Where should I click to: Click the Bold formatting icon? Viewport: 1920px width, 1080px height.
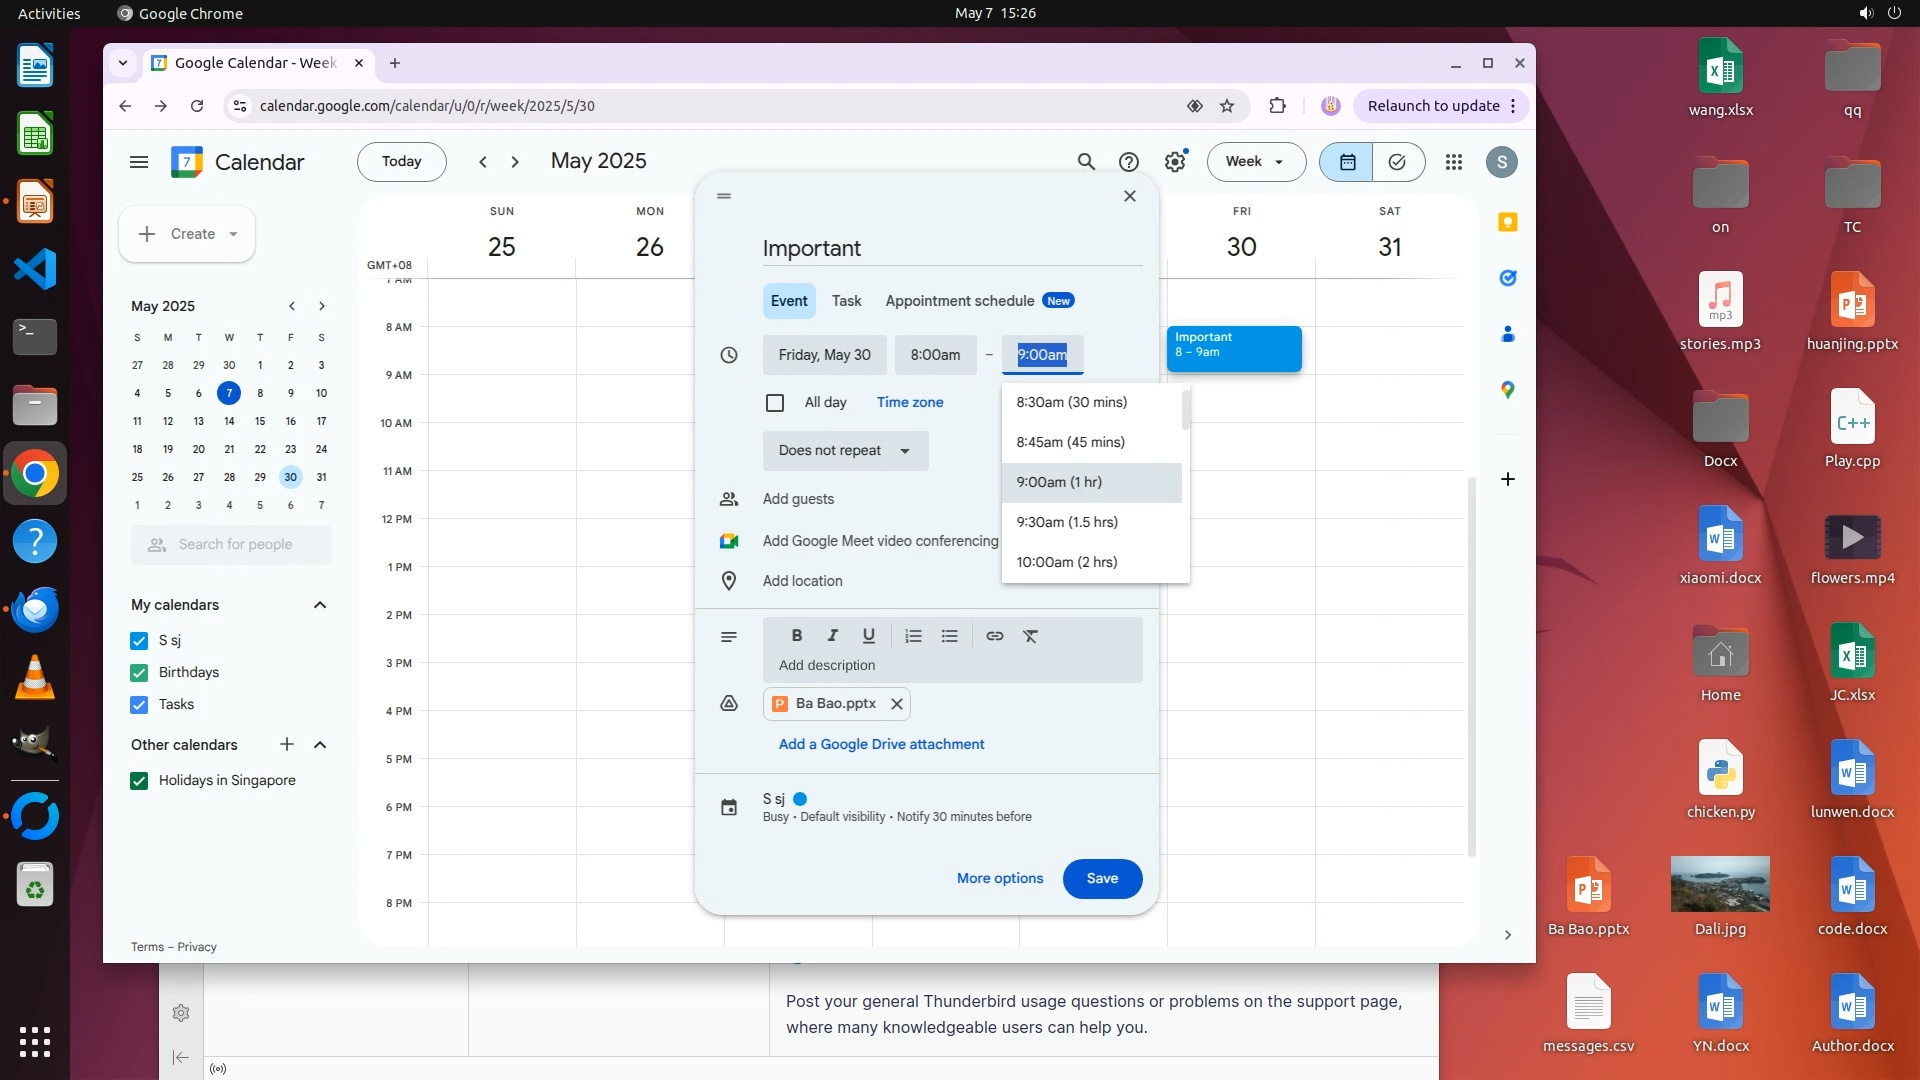coord(797,636)
